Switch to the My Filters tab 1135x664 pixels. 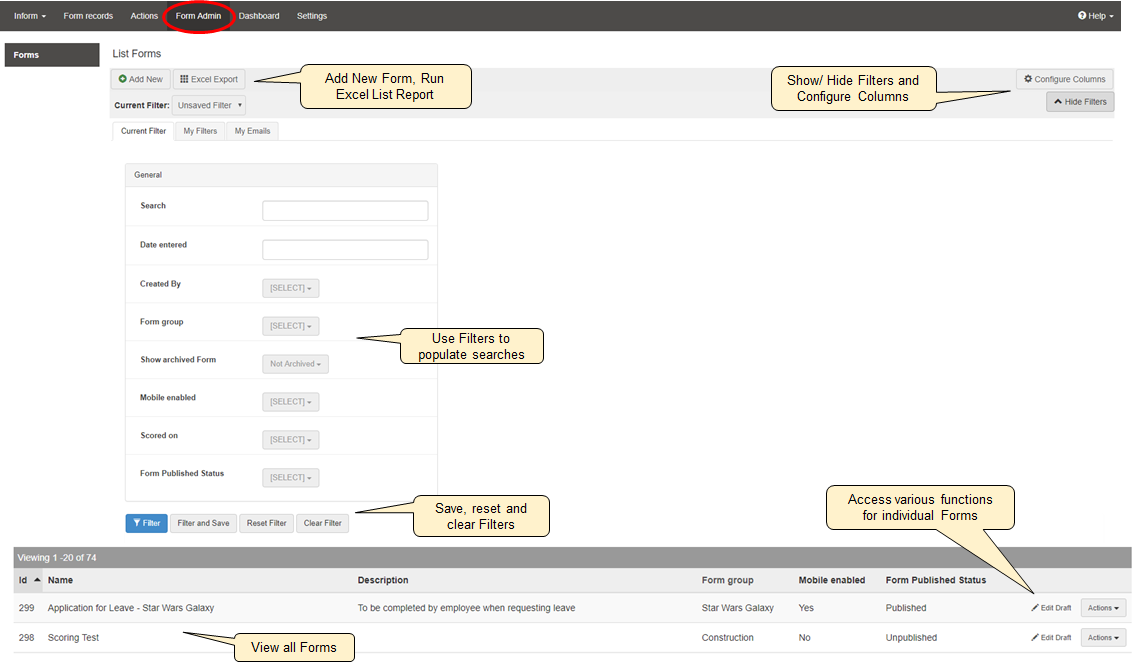point(200,131)
